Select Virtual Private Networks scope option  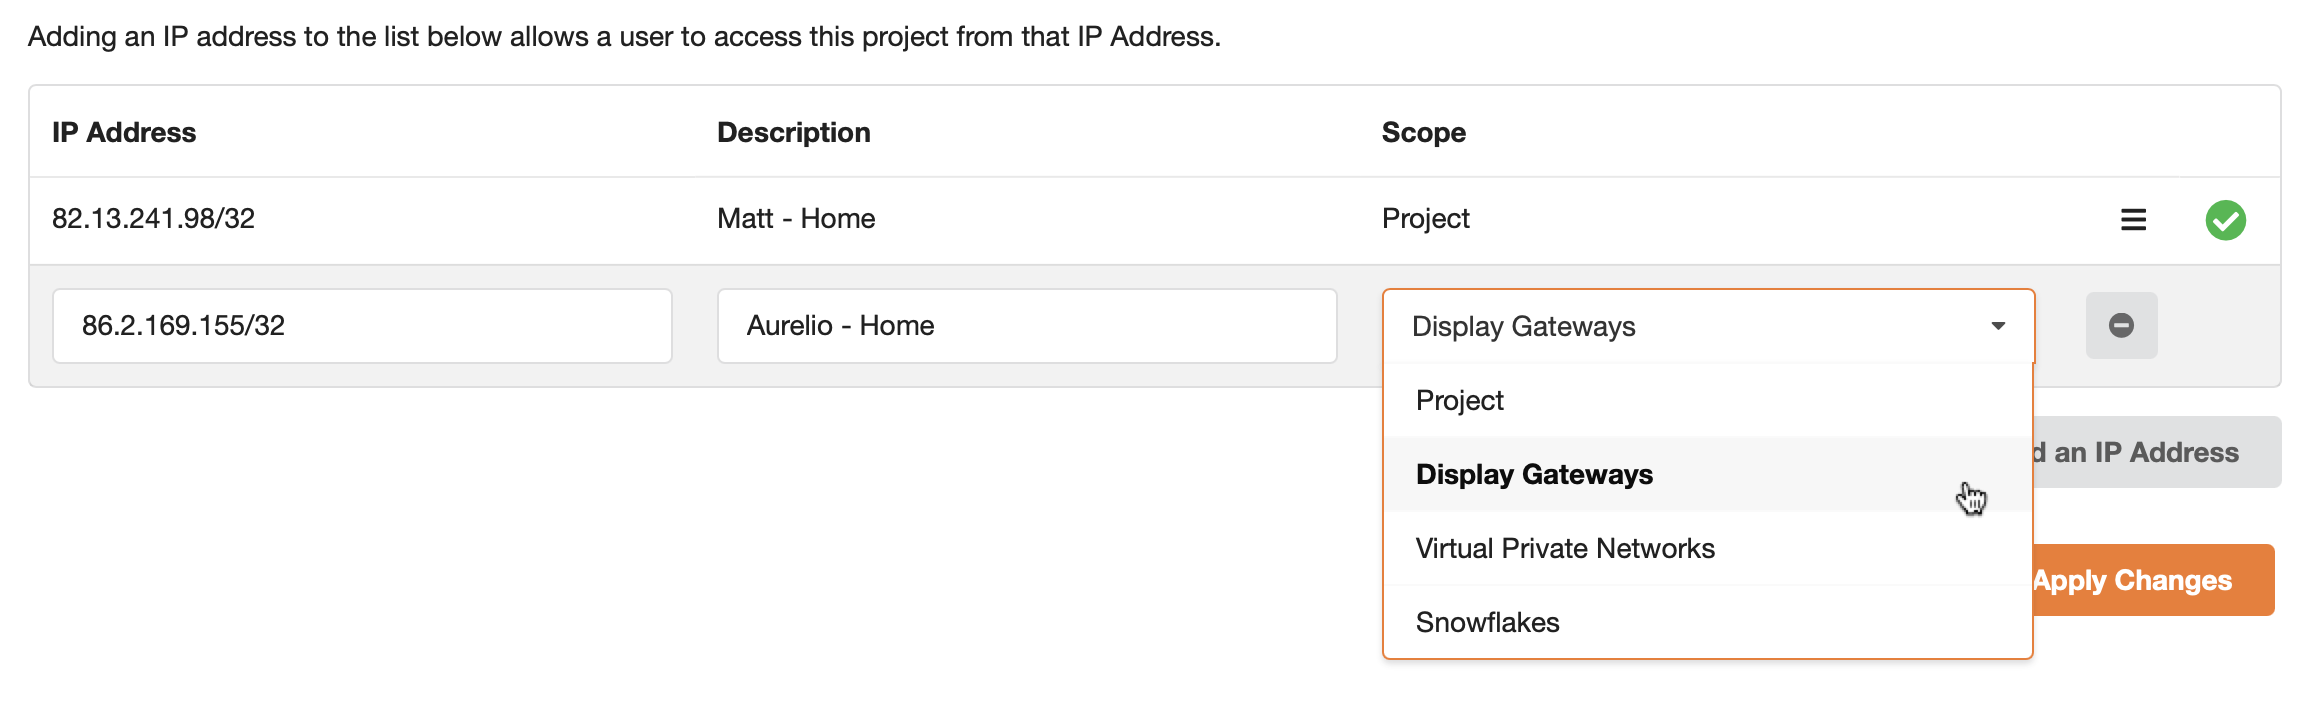(x=1565, y=547)
